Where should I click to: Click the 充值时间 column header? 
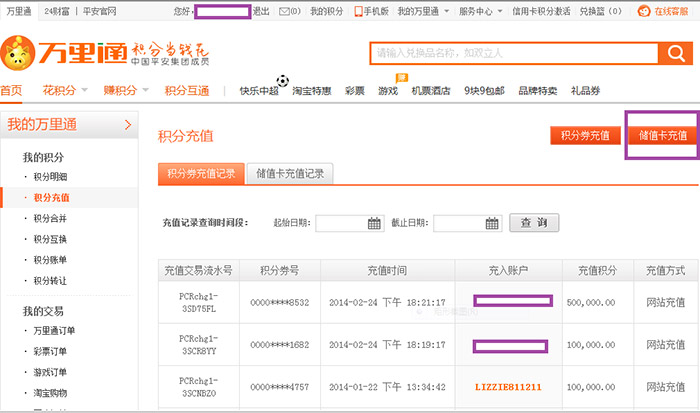pos(387,271)
